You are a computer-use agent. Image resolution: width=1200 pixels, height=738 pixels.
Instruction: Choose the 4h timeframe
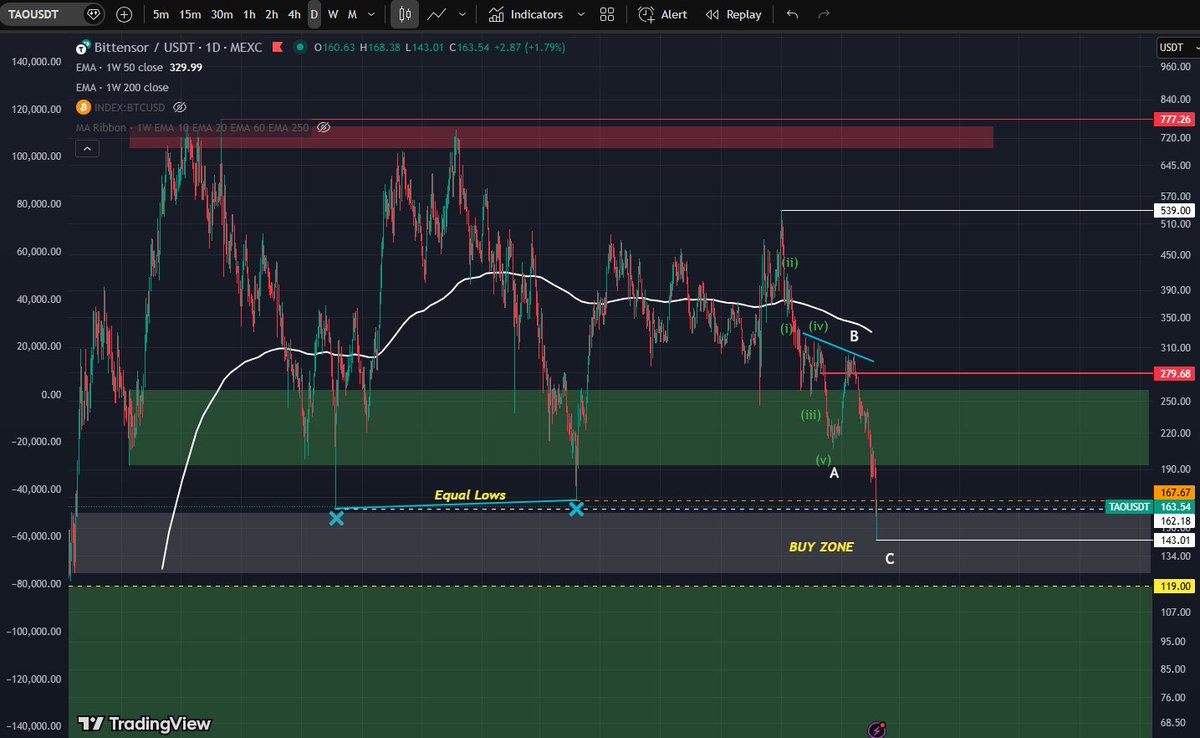[x=294, y=15]
